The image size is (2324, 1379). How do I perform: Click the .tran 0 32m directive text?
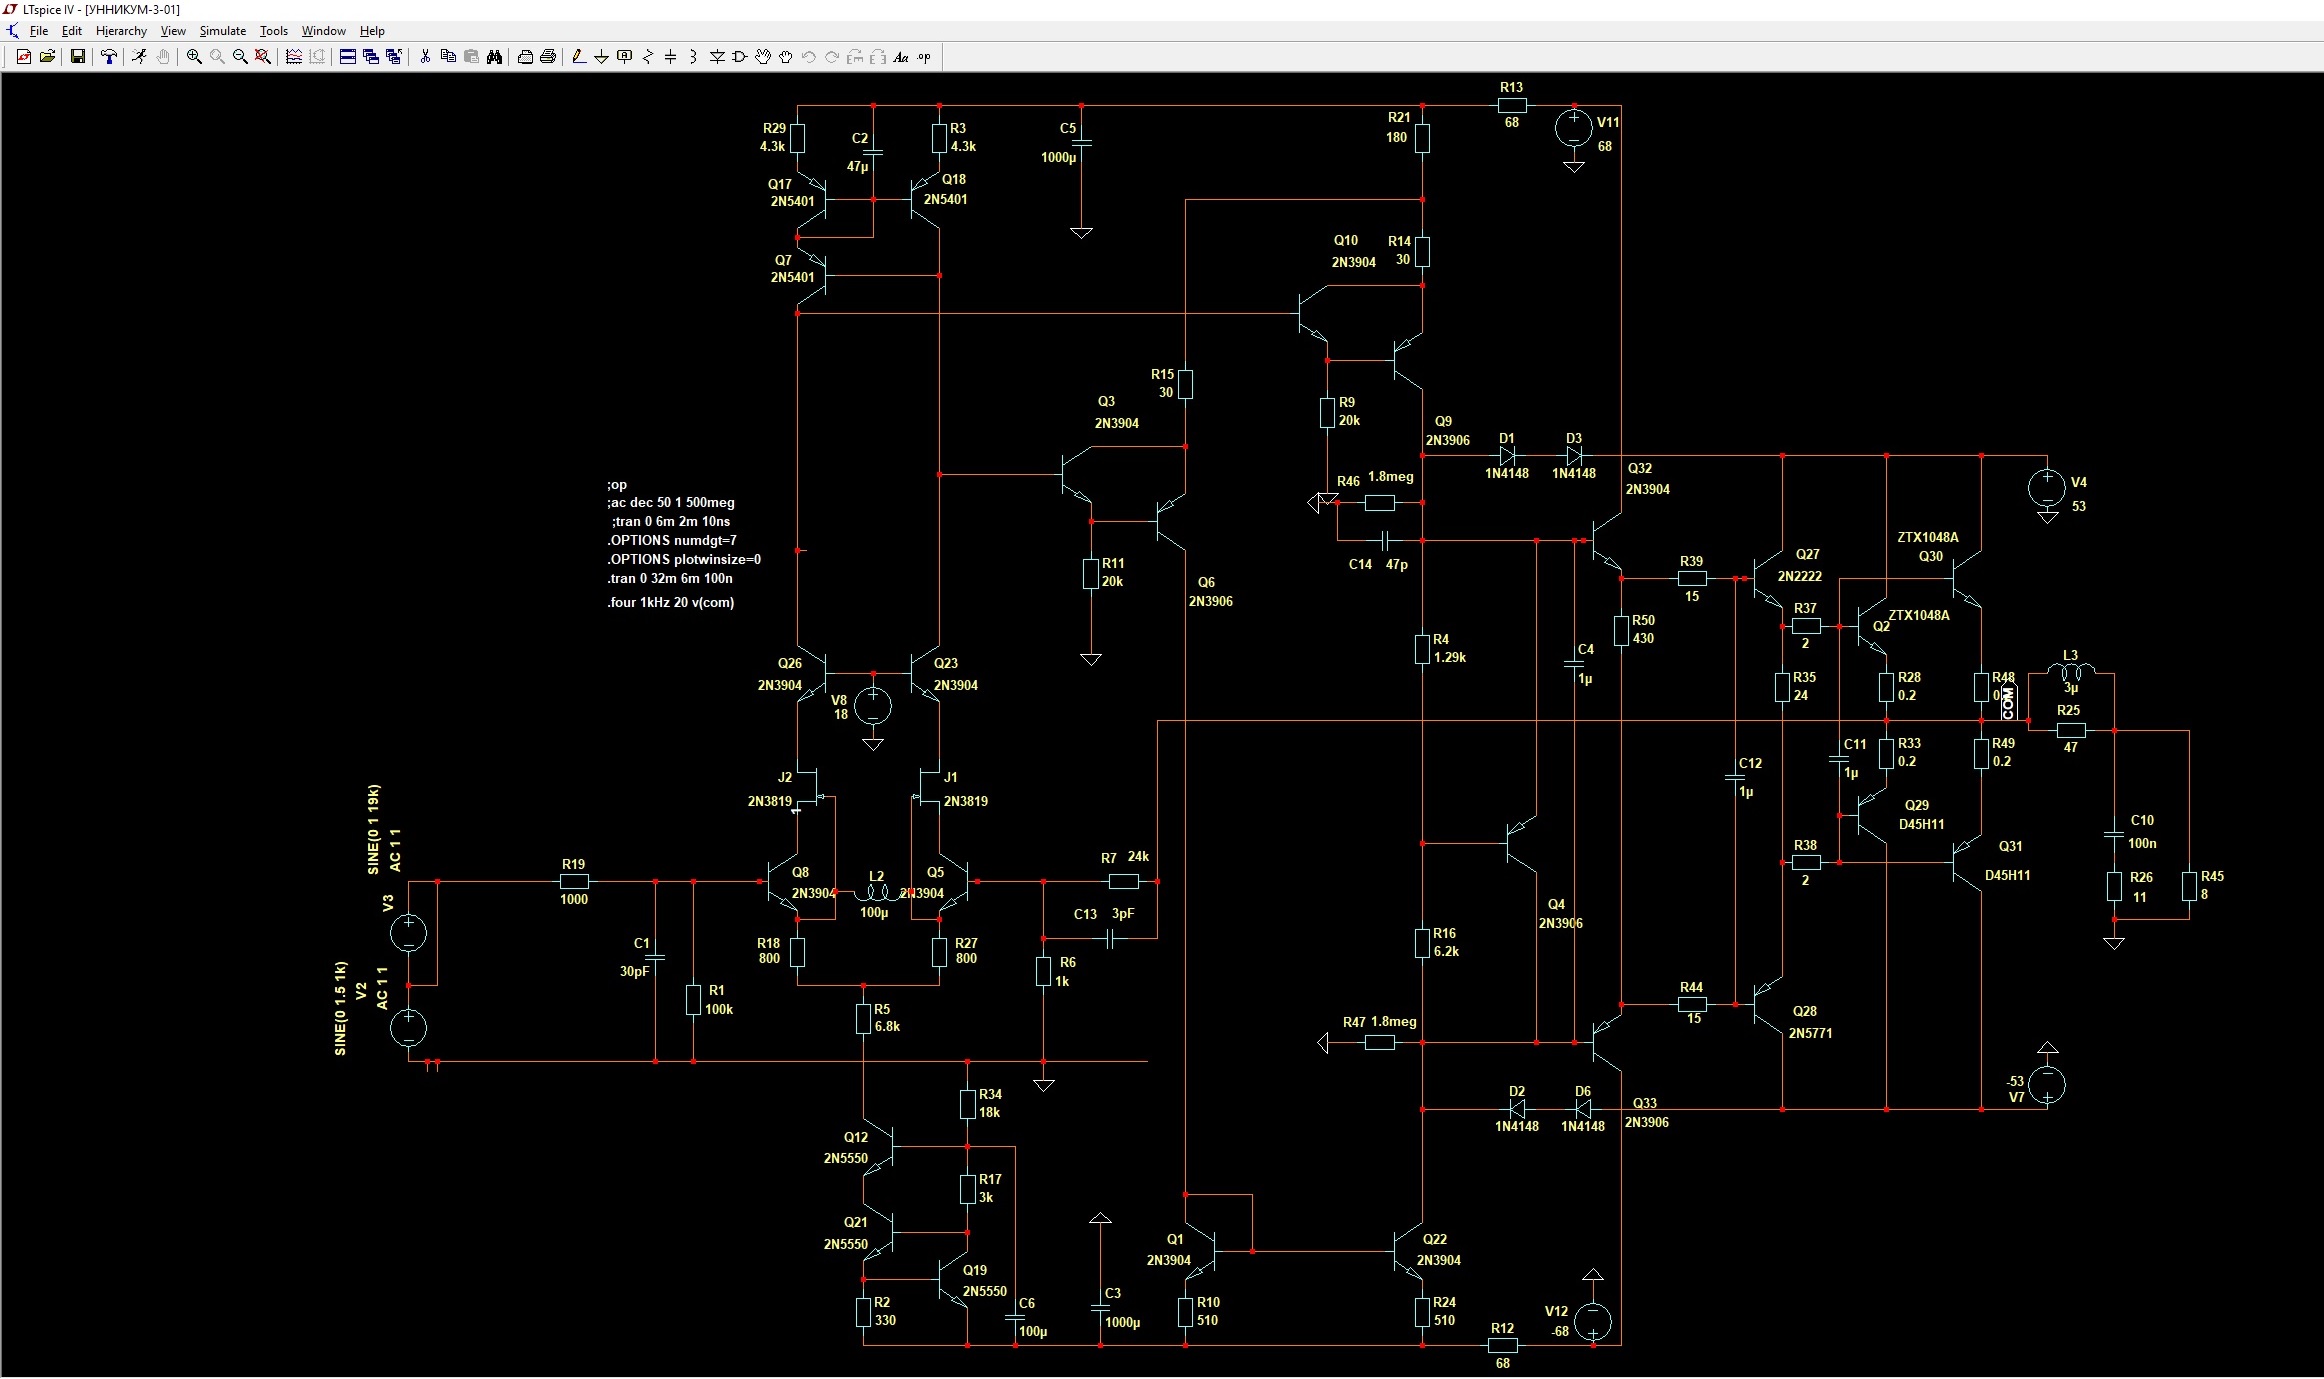[670, 578]
